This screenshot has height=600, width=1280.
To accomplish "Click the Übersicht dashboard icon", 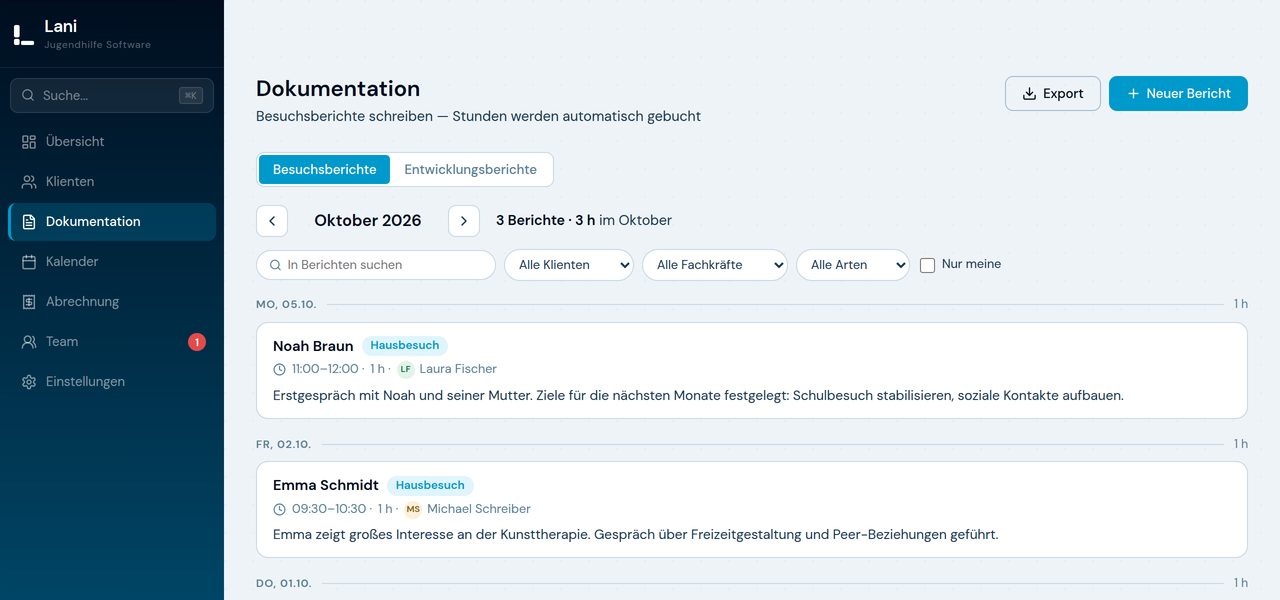I will 29,142.
